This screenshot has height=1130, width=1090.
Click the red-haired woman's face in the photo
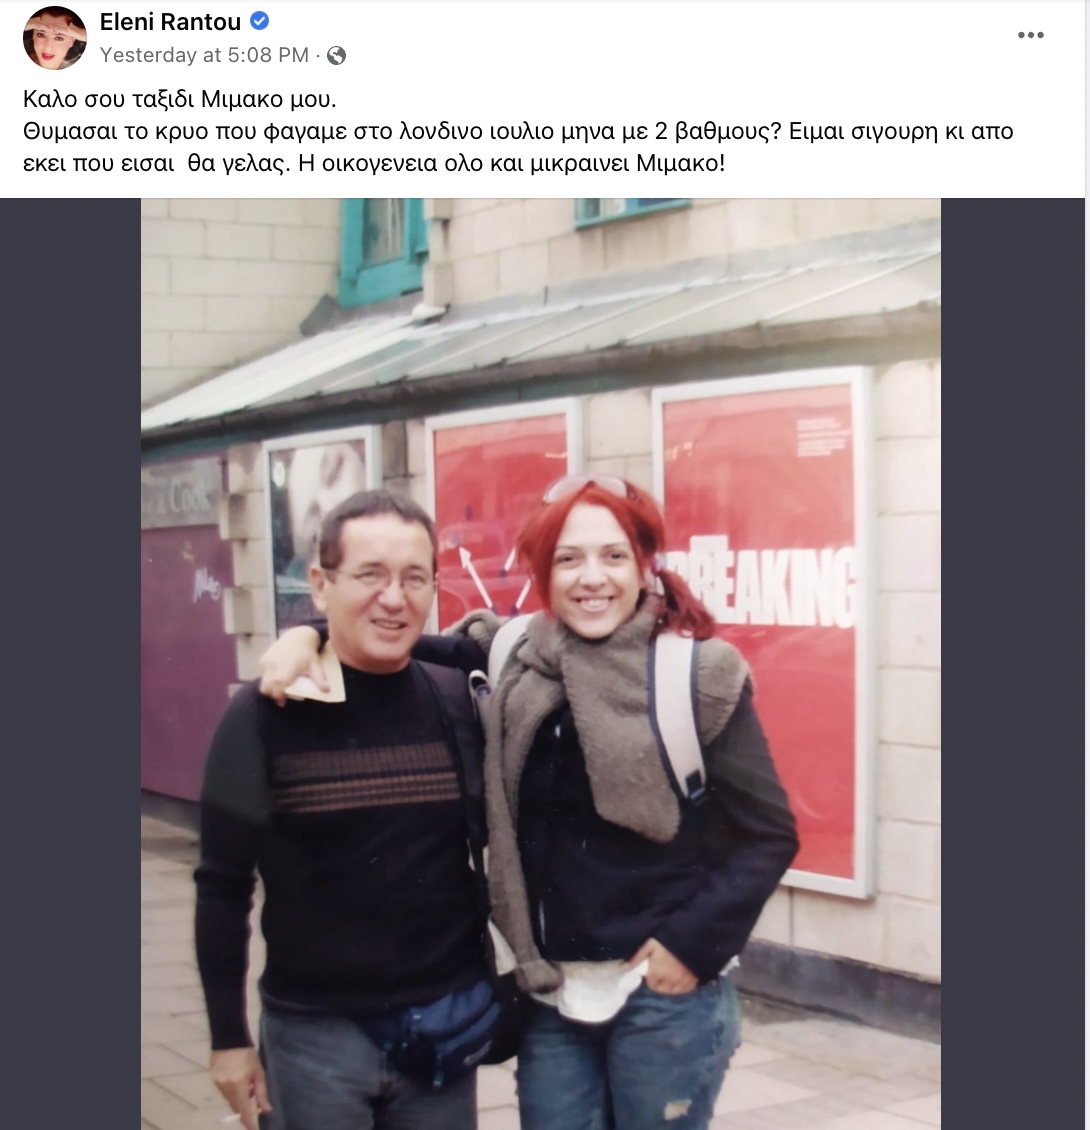(x=593, y=578)
